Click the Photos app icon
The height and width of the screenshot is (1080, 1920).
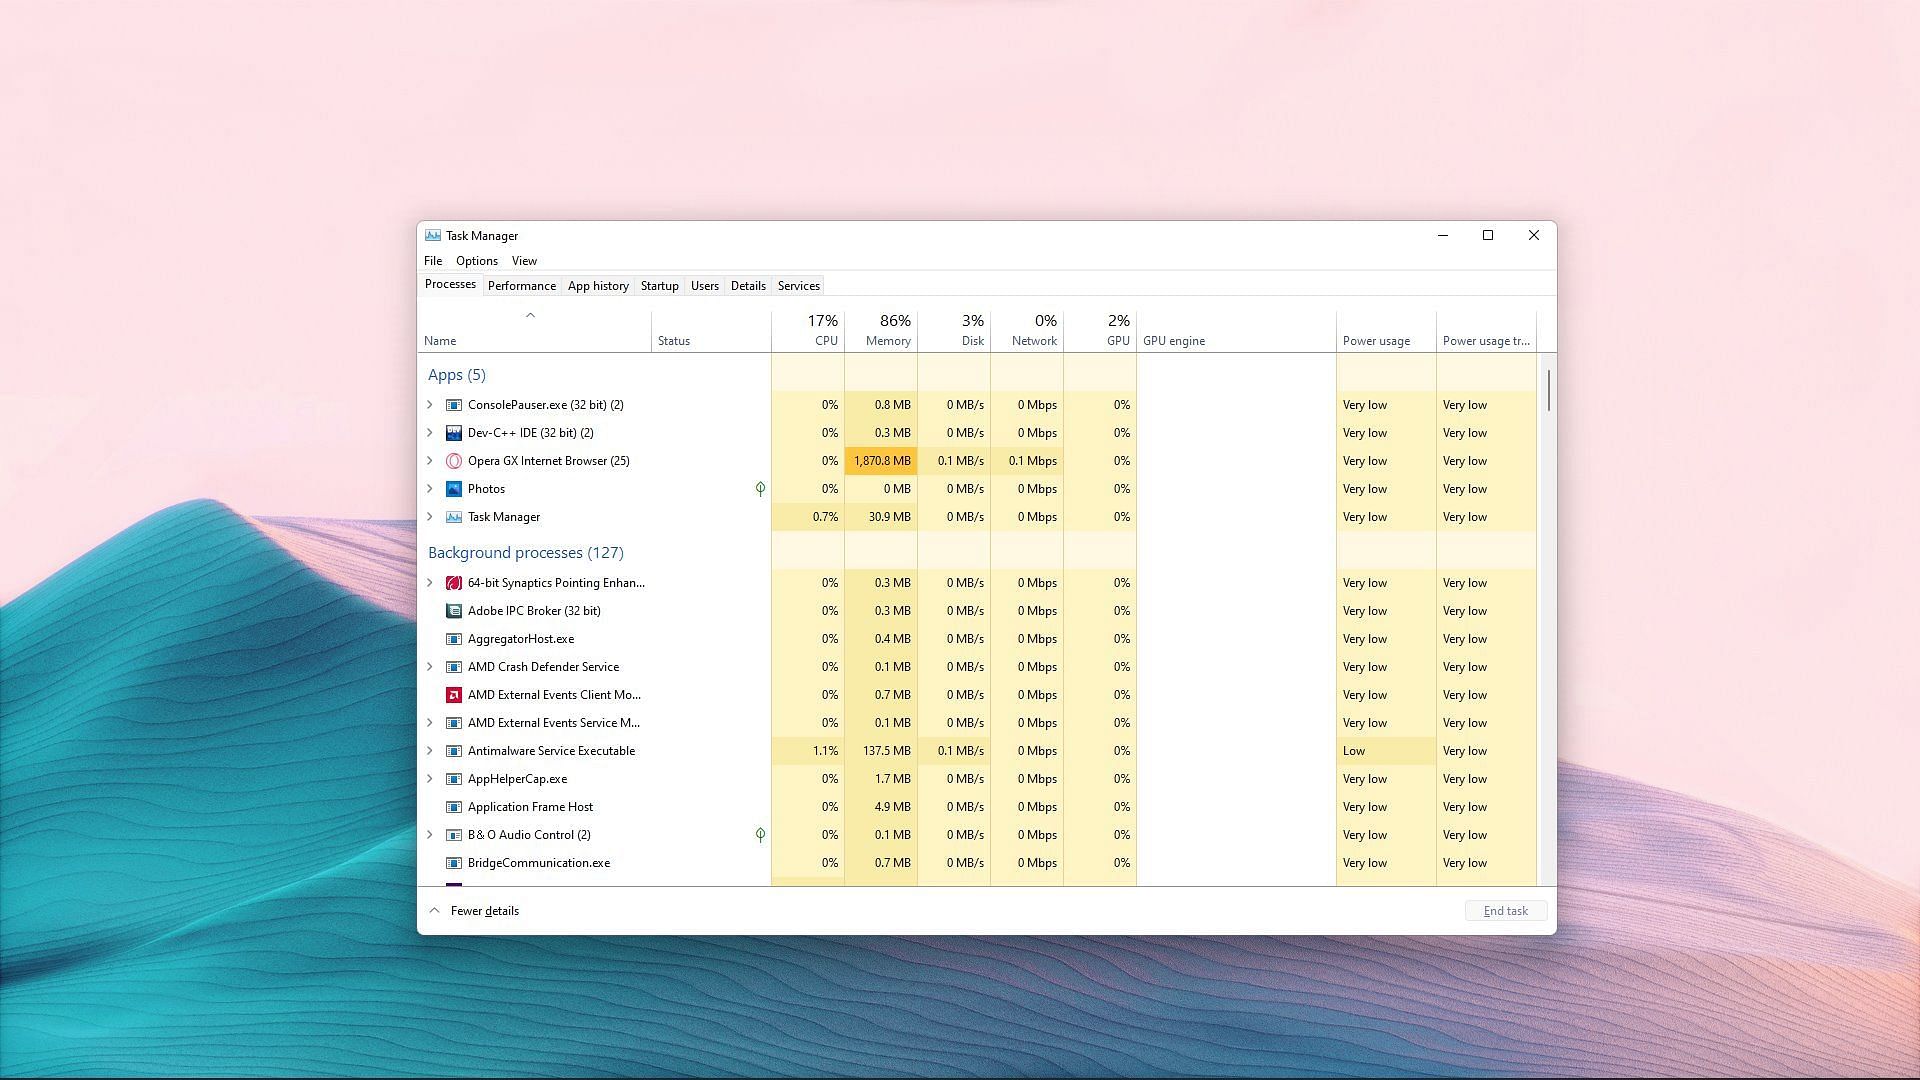pyautogui.click(x=454, y=488)
